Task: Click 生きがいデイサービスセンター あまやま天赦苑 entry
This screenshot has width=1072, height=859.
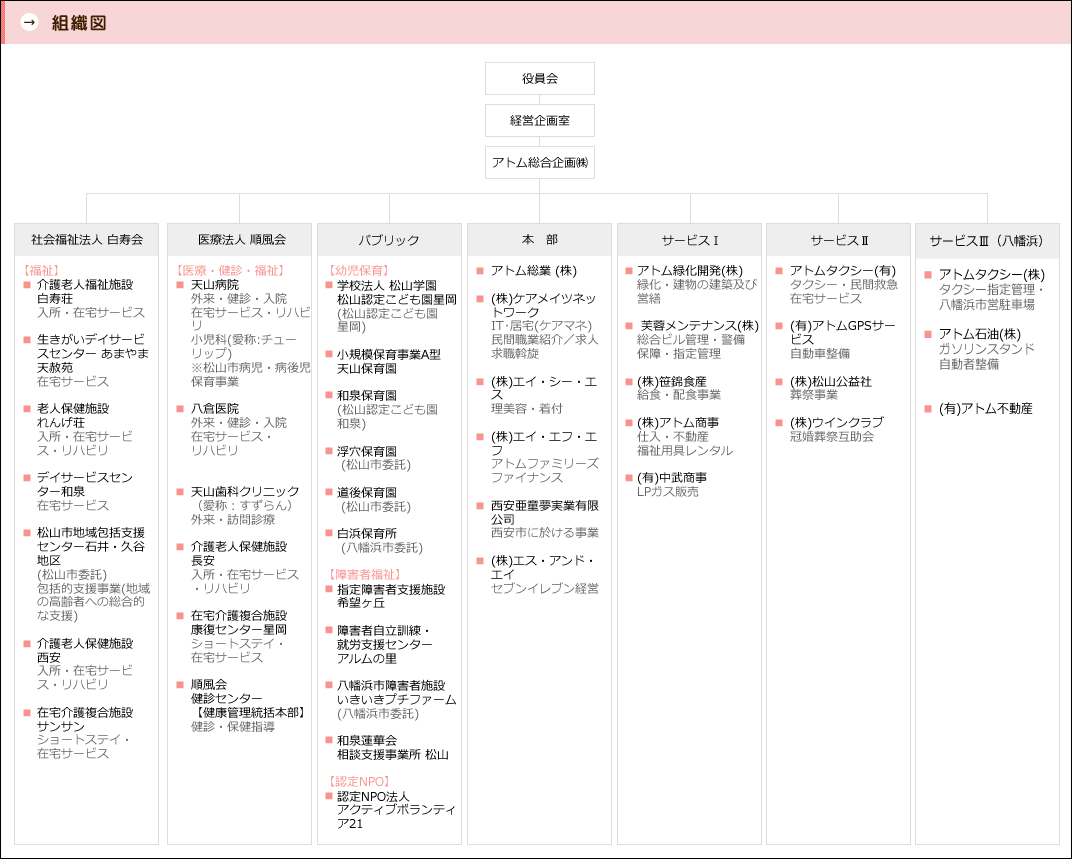Action: [x=92, y=353]
